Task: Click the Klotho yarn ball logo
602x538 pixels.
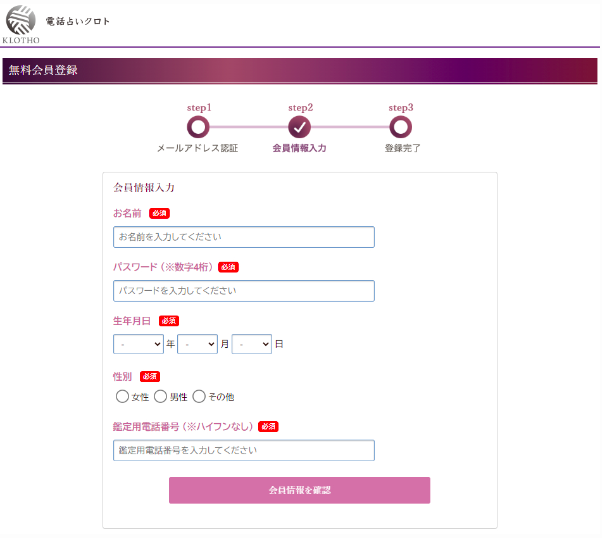Action: [x=21, y=20]
